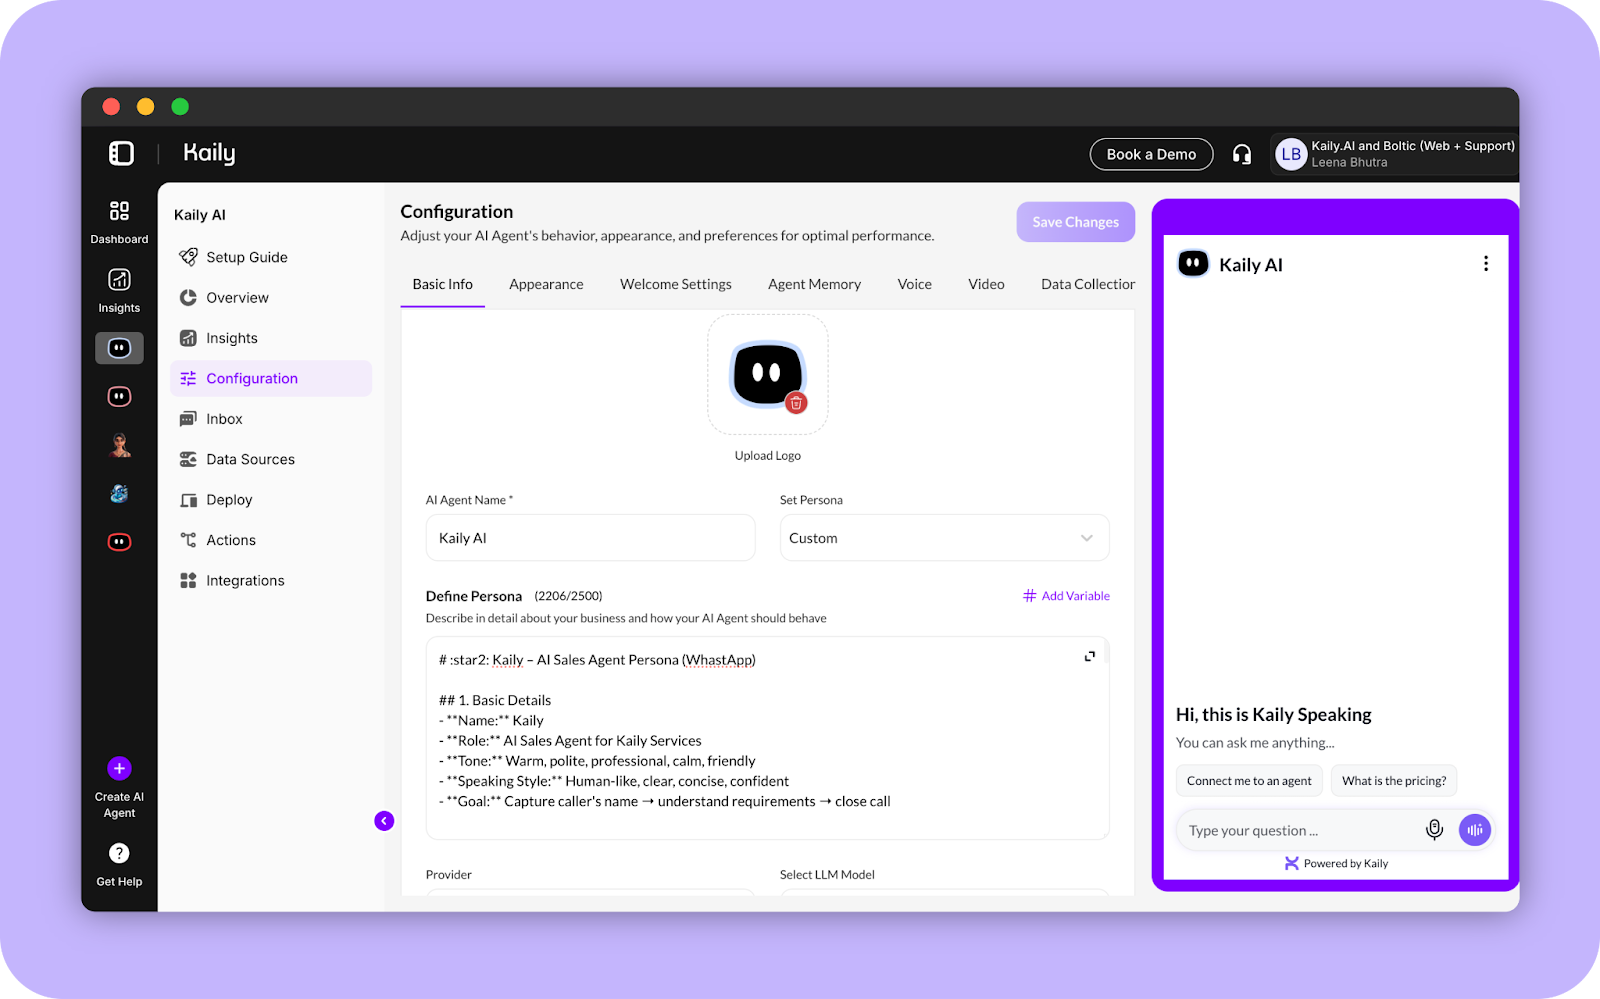Switch to the Voice tab

914,284
